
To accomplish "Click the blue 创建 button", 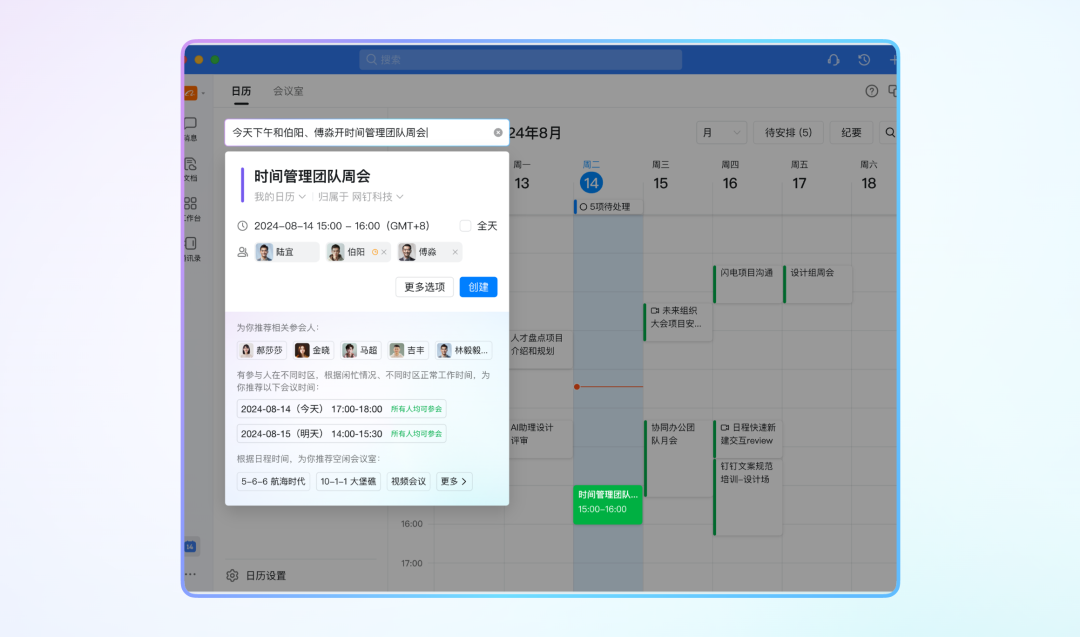I will [478, 287].
